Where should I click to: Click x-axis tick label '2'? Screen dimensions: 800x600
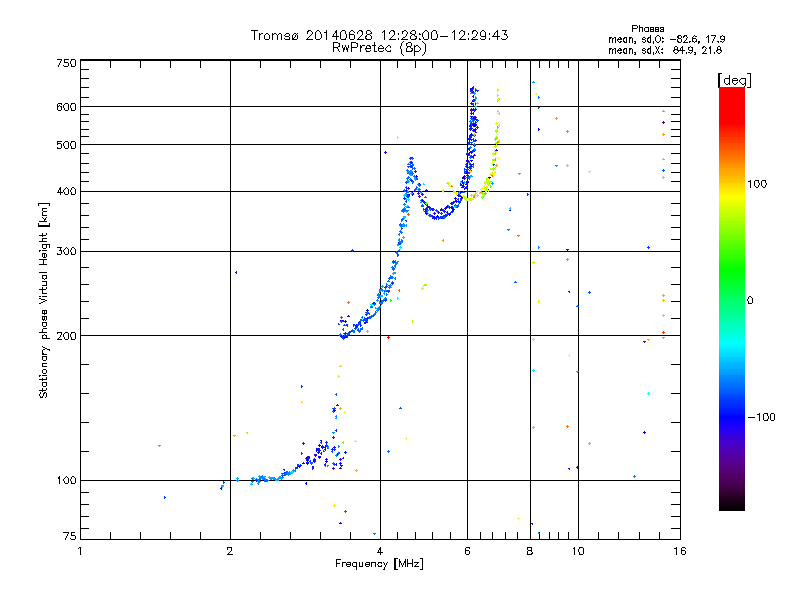[230, 551]
